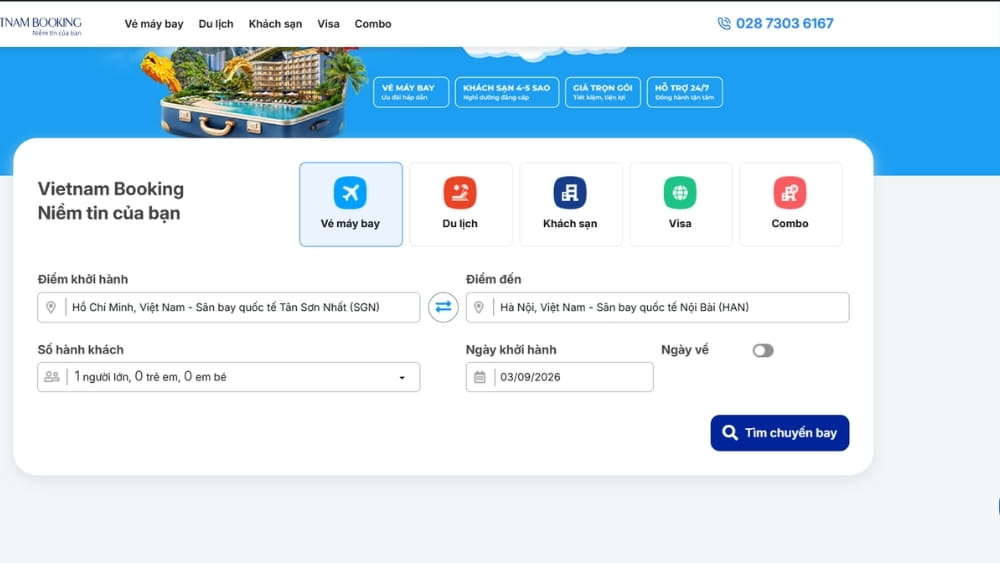Click the GIÁ TRỌN GÓI banner badge
The width and height of the screenshot is (1000, 563).
(x=603, y=92)
